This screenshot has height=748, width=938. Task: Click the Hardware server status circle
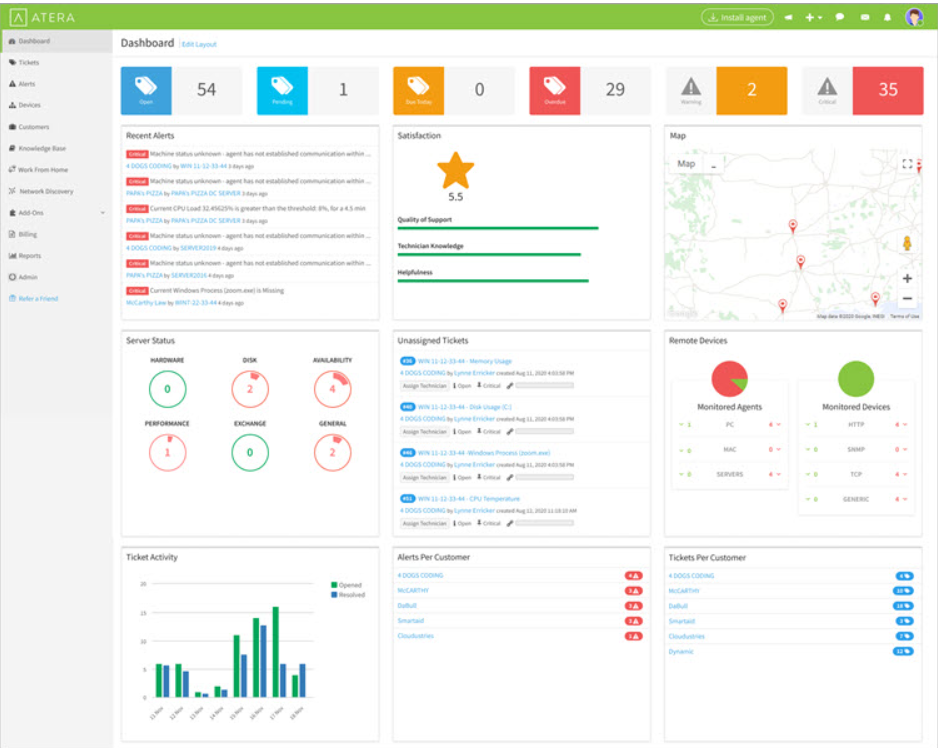[x=168, y=389]
